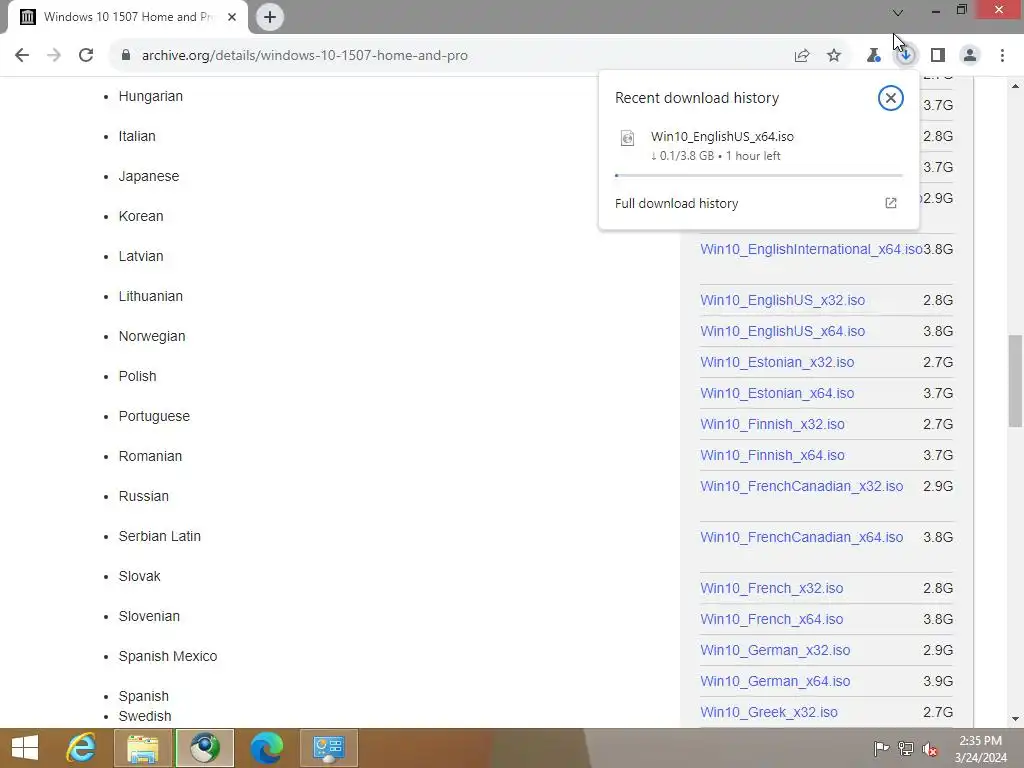Bookmark this tab with the star

834,56
